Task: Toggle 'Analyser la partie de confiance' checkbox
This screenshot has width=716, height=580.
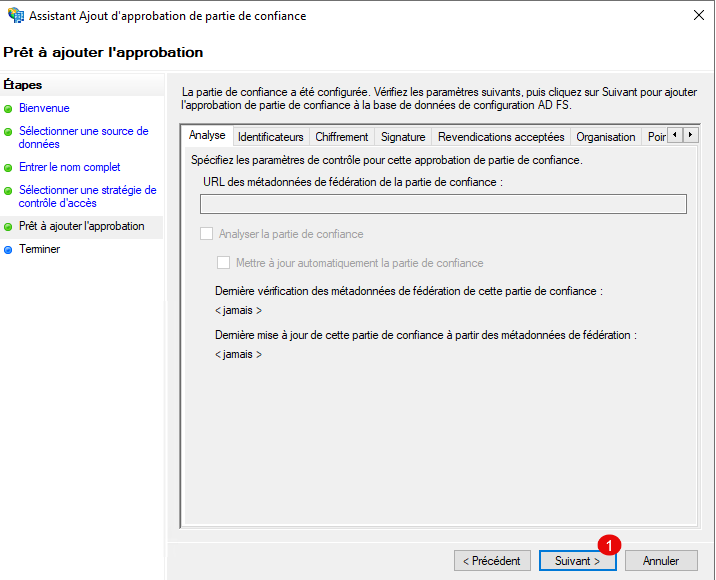Action: [207, 234]
